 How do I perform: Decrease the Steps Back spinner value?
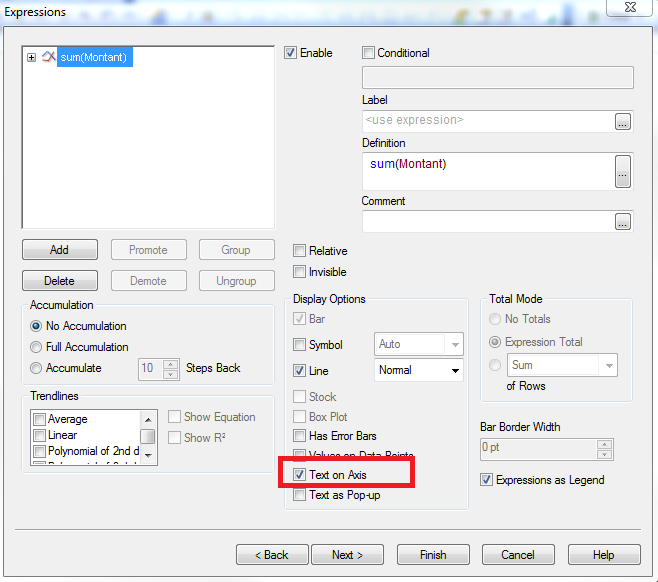[170, 374]
